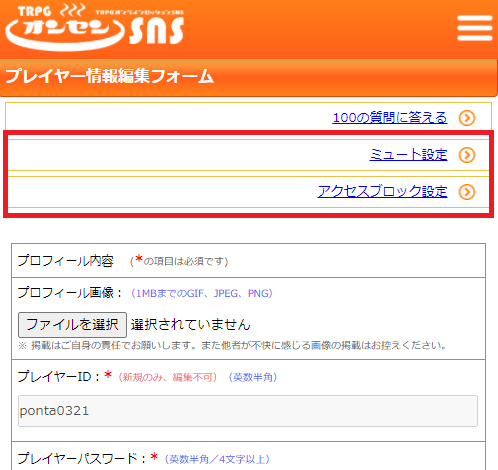Click the 英数半角/4文字以上 password hint

[x=217, y=459]
